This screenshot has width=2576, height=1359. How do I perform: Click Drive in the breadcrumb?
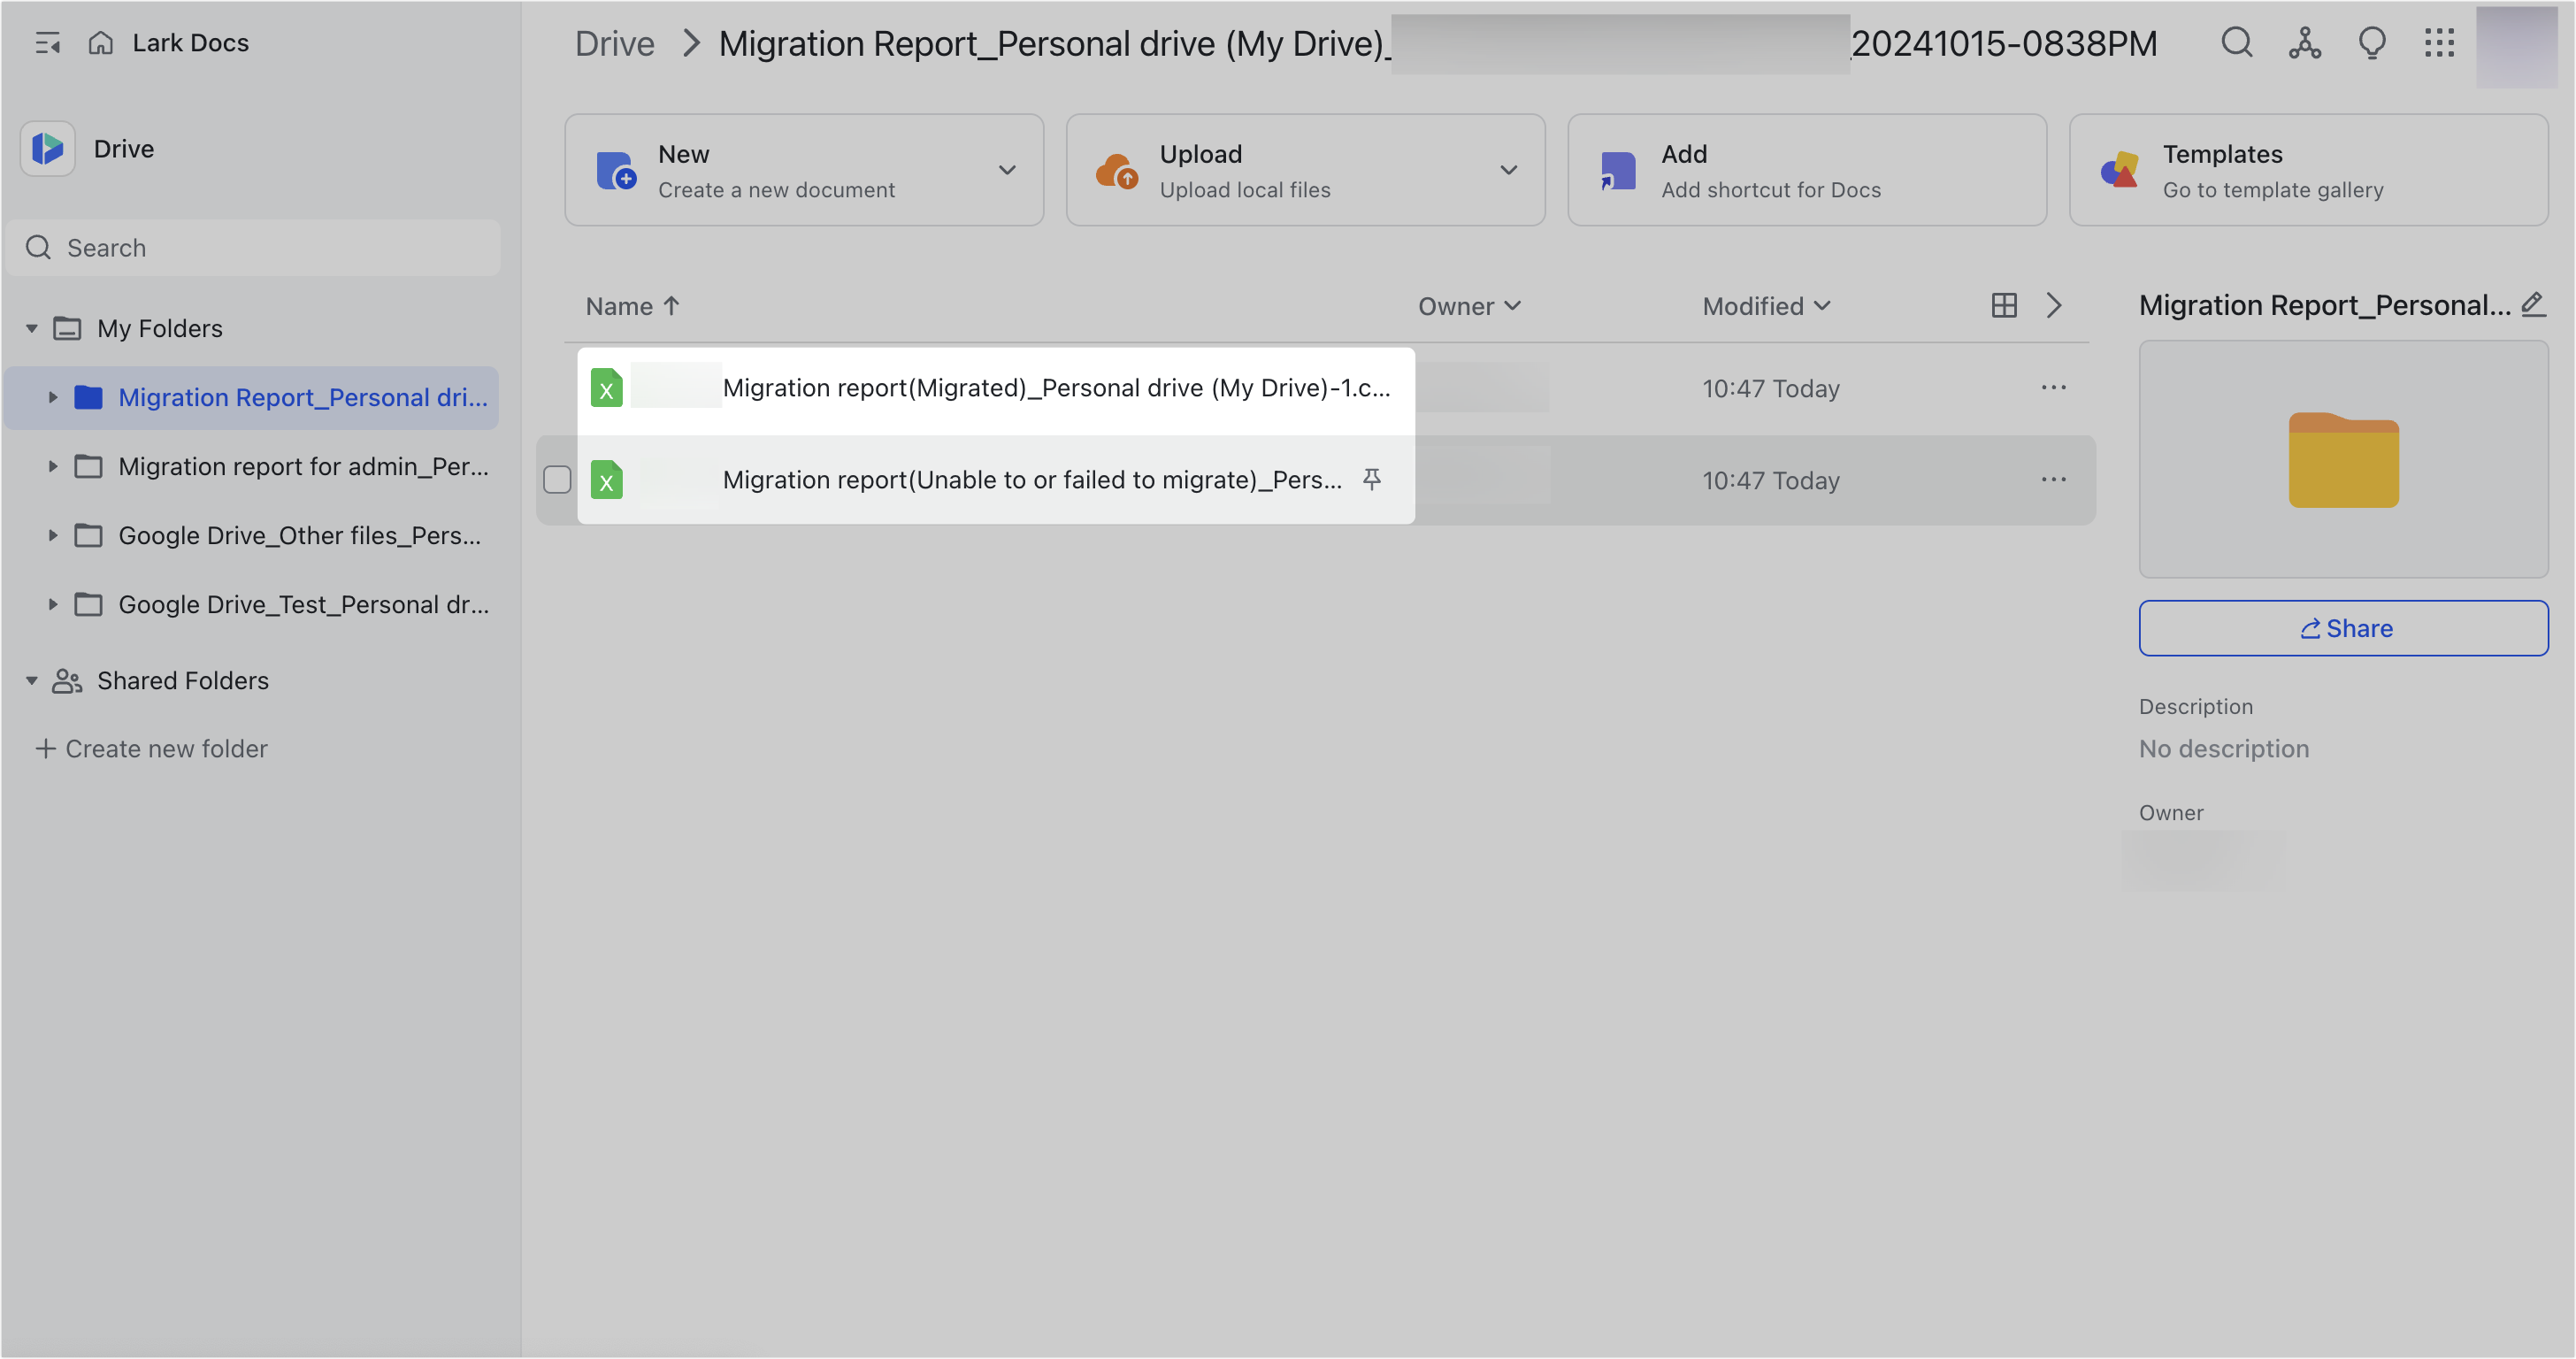tap(614, 43)
